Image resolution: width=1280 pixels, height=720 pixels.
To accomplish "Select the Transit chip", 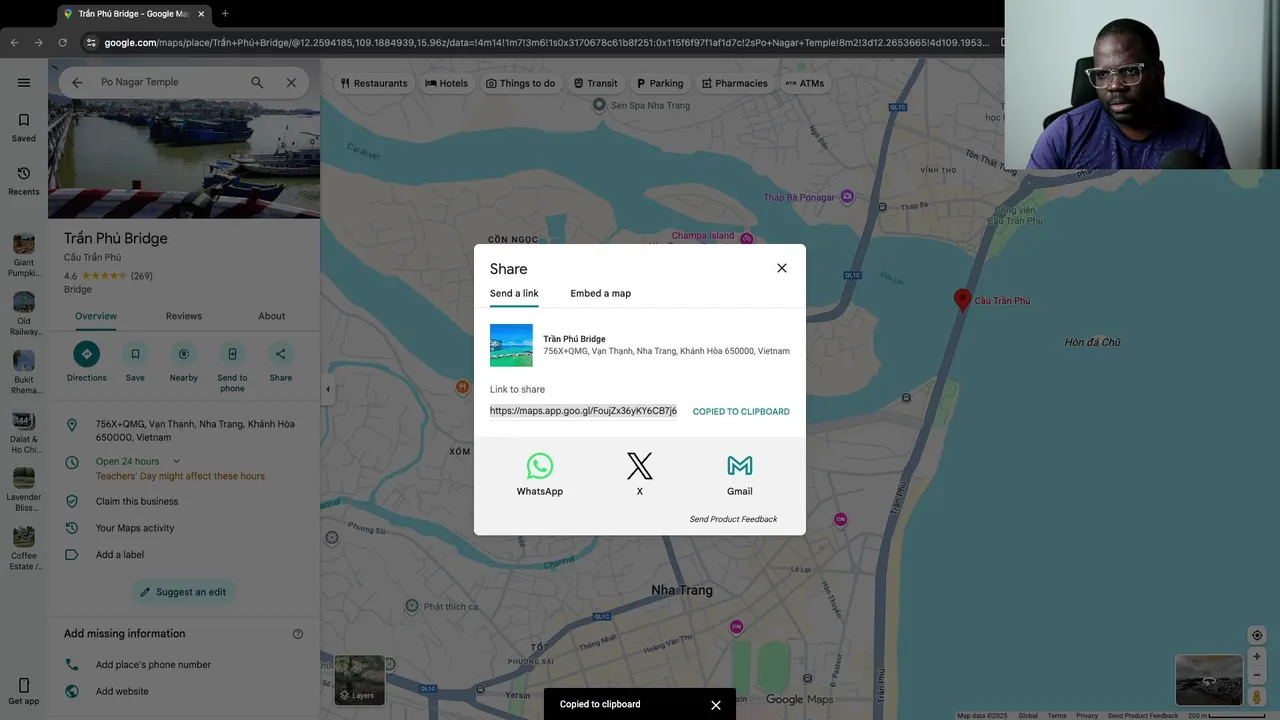I will point(595,83).
